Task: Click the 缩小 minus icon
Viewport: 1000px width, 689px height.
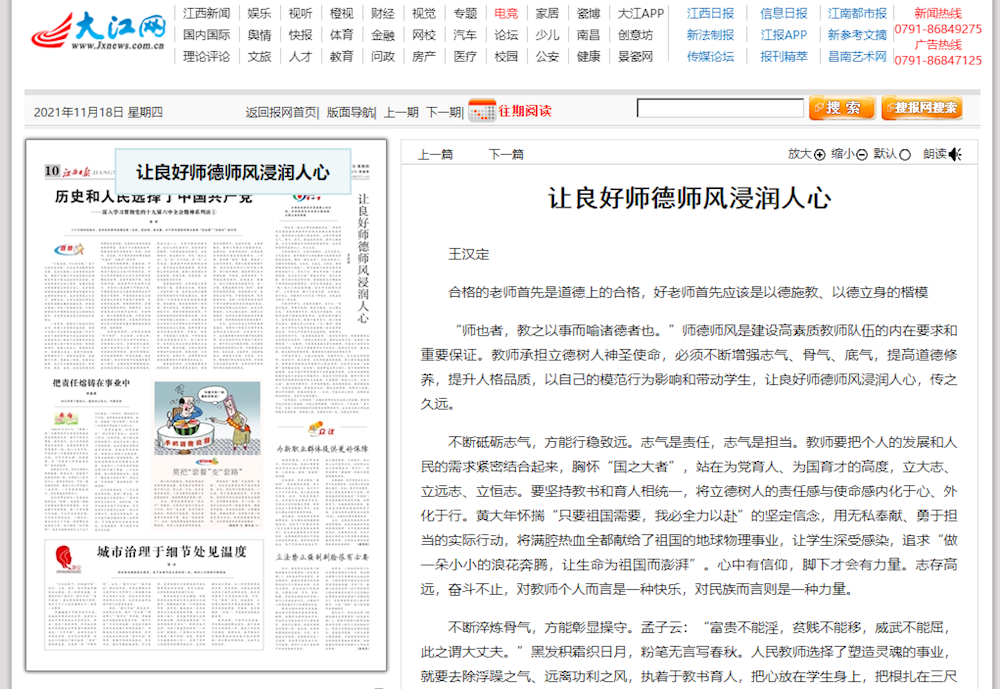Action: coord(862,154)
